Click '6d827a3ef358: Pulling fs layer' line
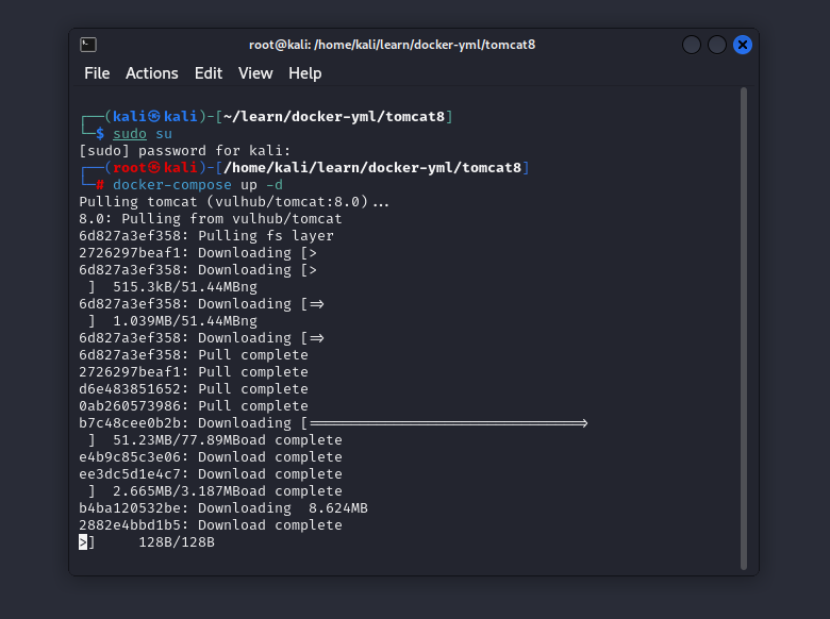 pyautogui.click(x=206, y=236)
